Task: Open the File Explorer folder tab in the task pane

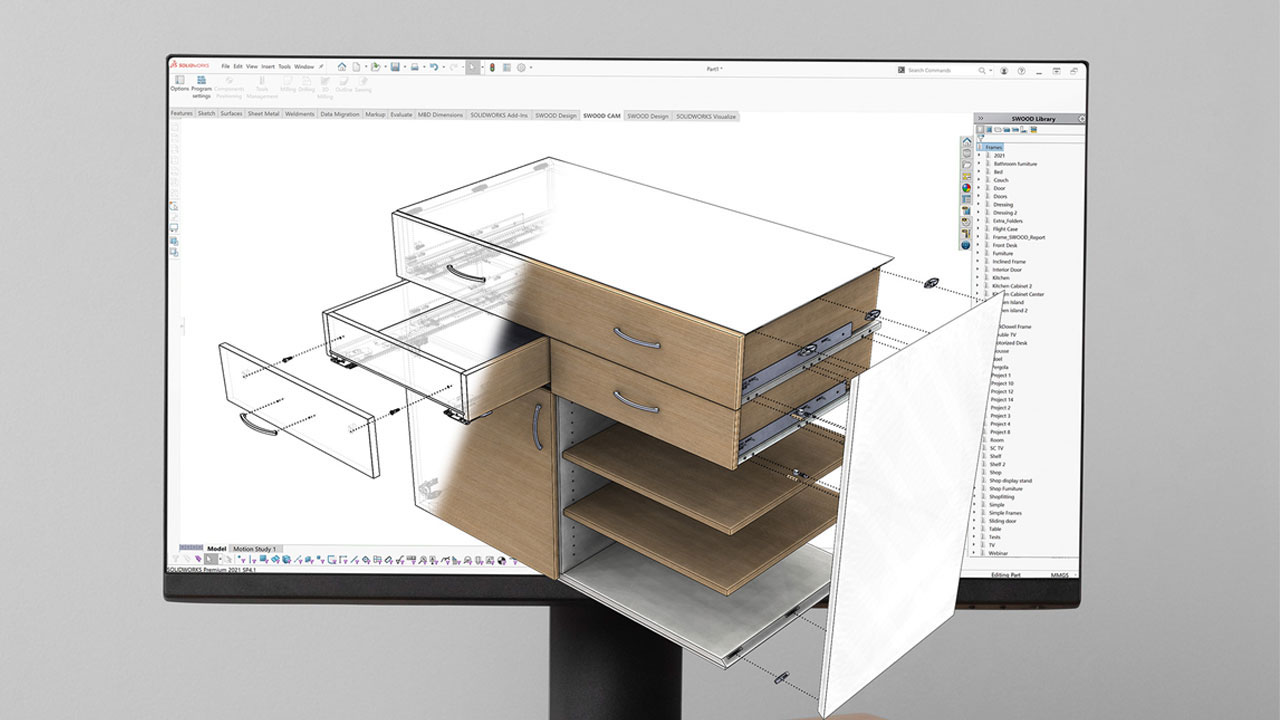Action: pos(967,164)
